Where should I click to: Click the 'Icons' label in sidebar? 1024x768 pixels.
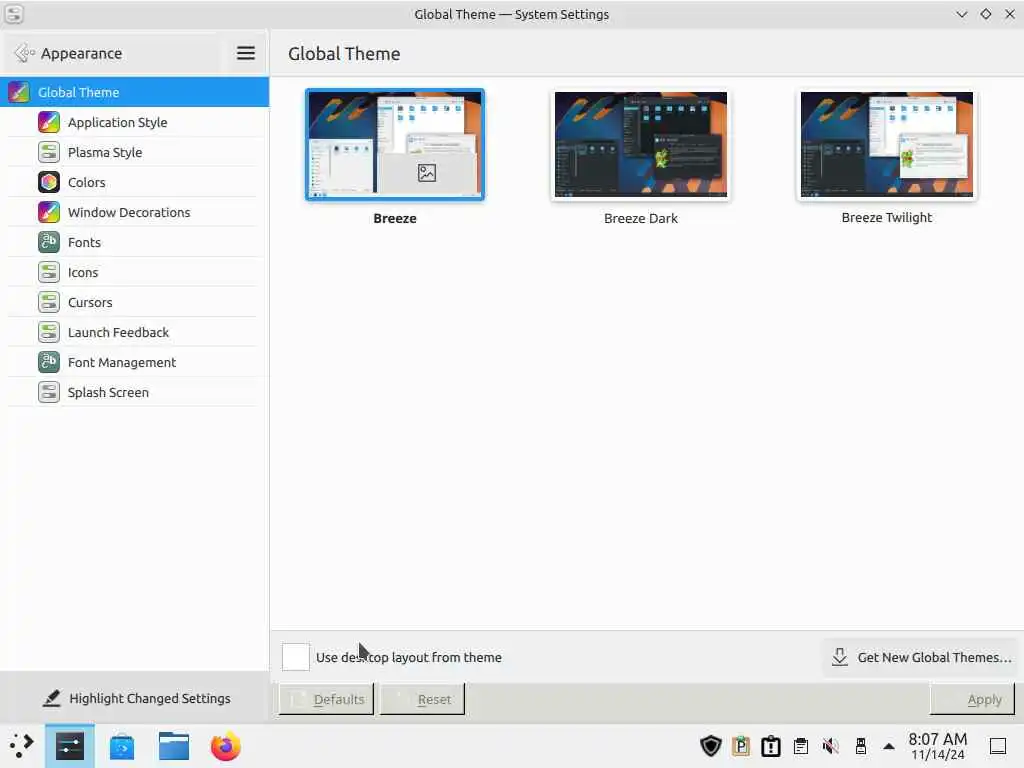(x=83, y=272)
